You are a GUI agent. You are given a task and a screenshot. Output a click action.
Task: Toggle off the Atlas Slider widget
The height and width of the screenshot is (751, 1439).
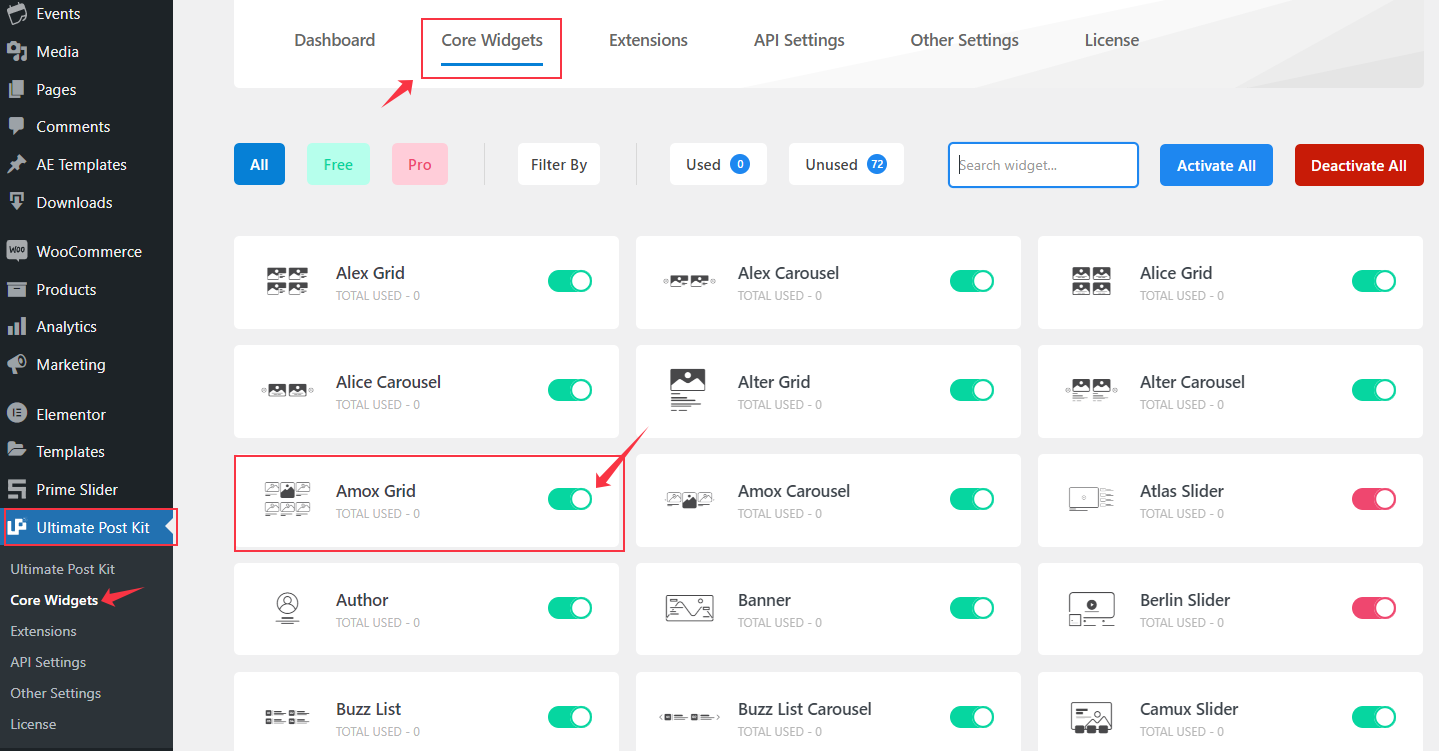(x=1373, y=498)
